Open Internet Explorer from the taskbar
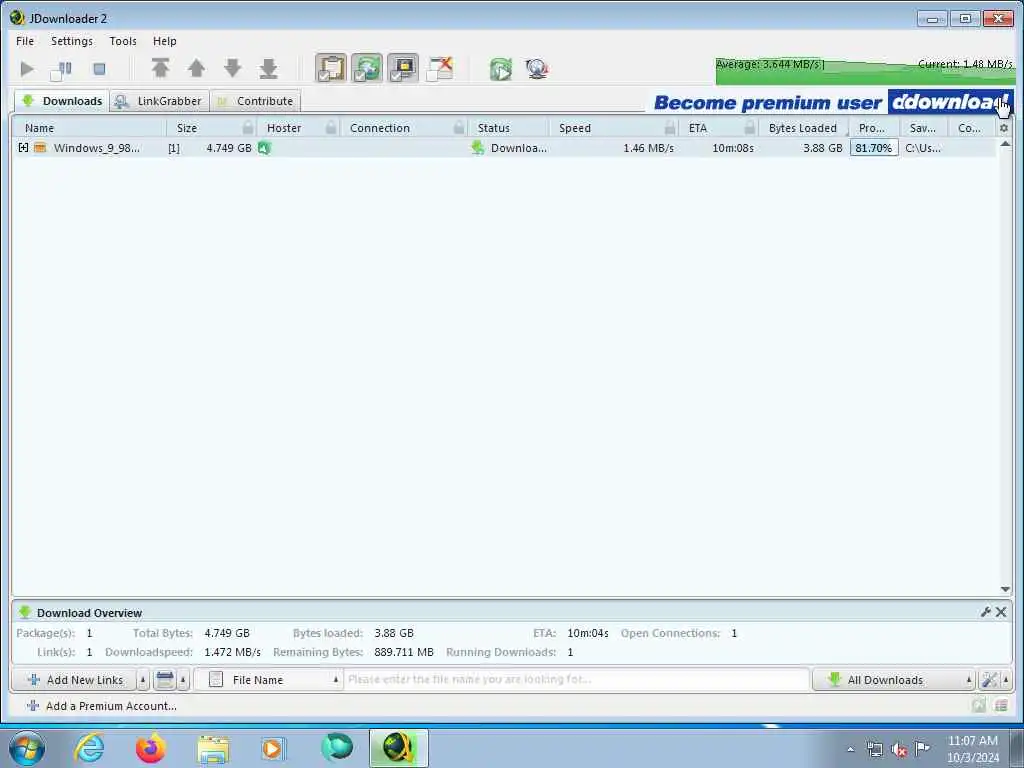The height and width of the screenshot is (768, 1024). coord(89,748)
